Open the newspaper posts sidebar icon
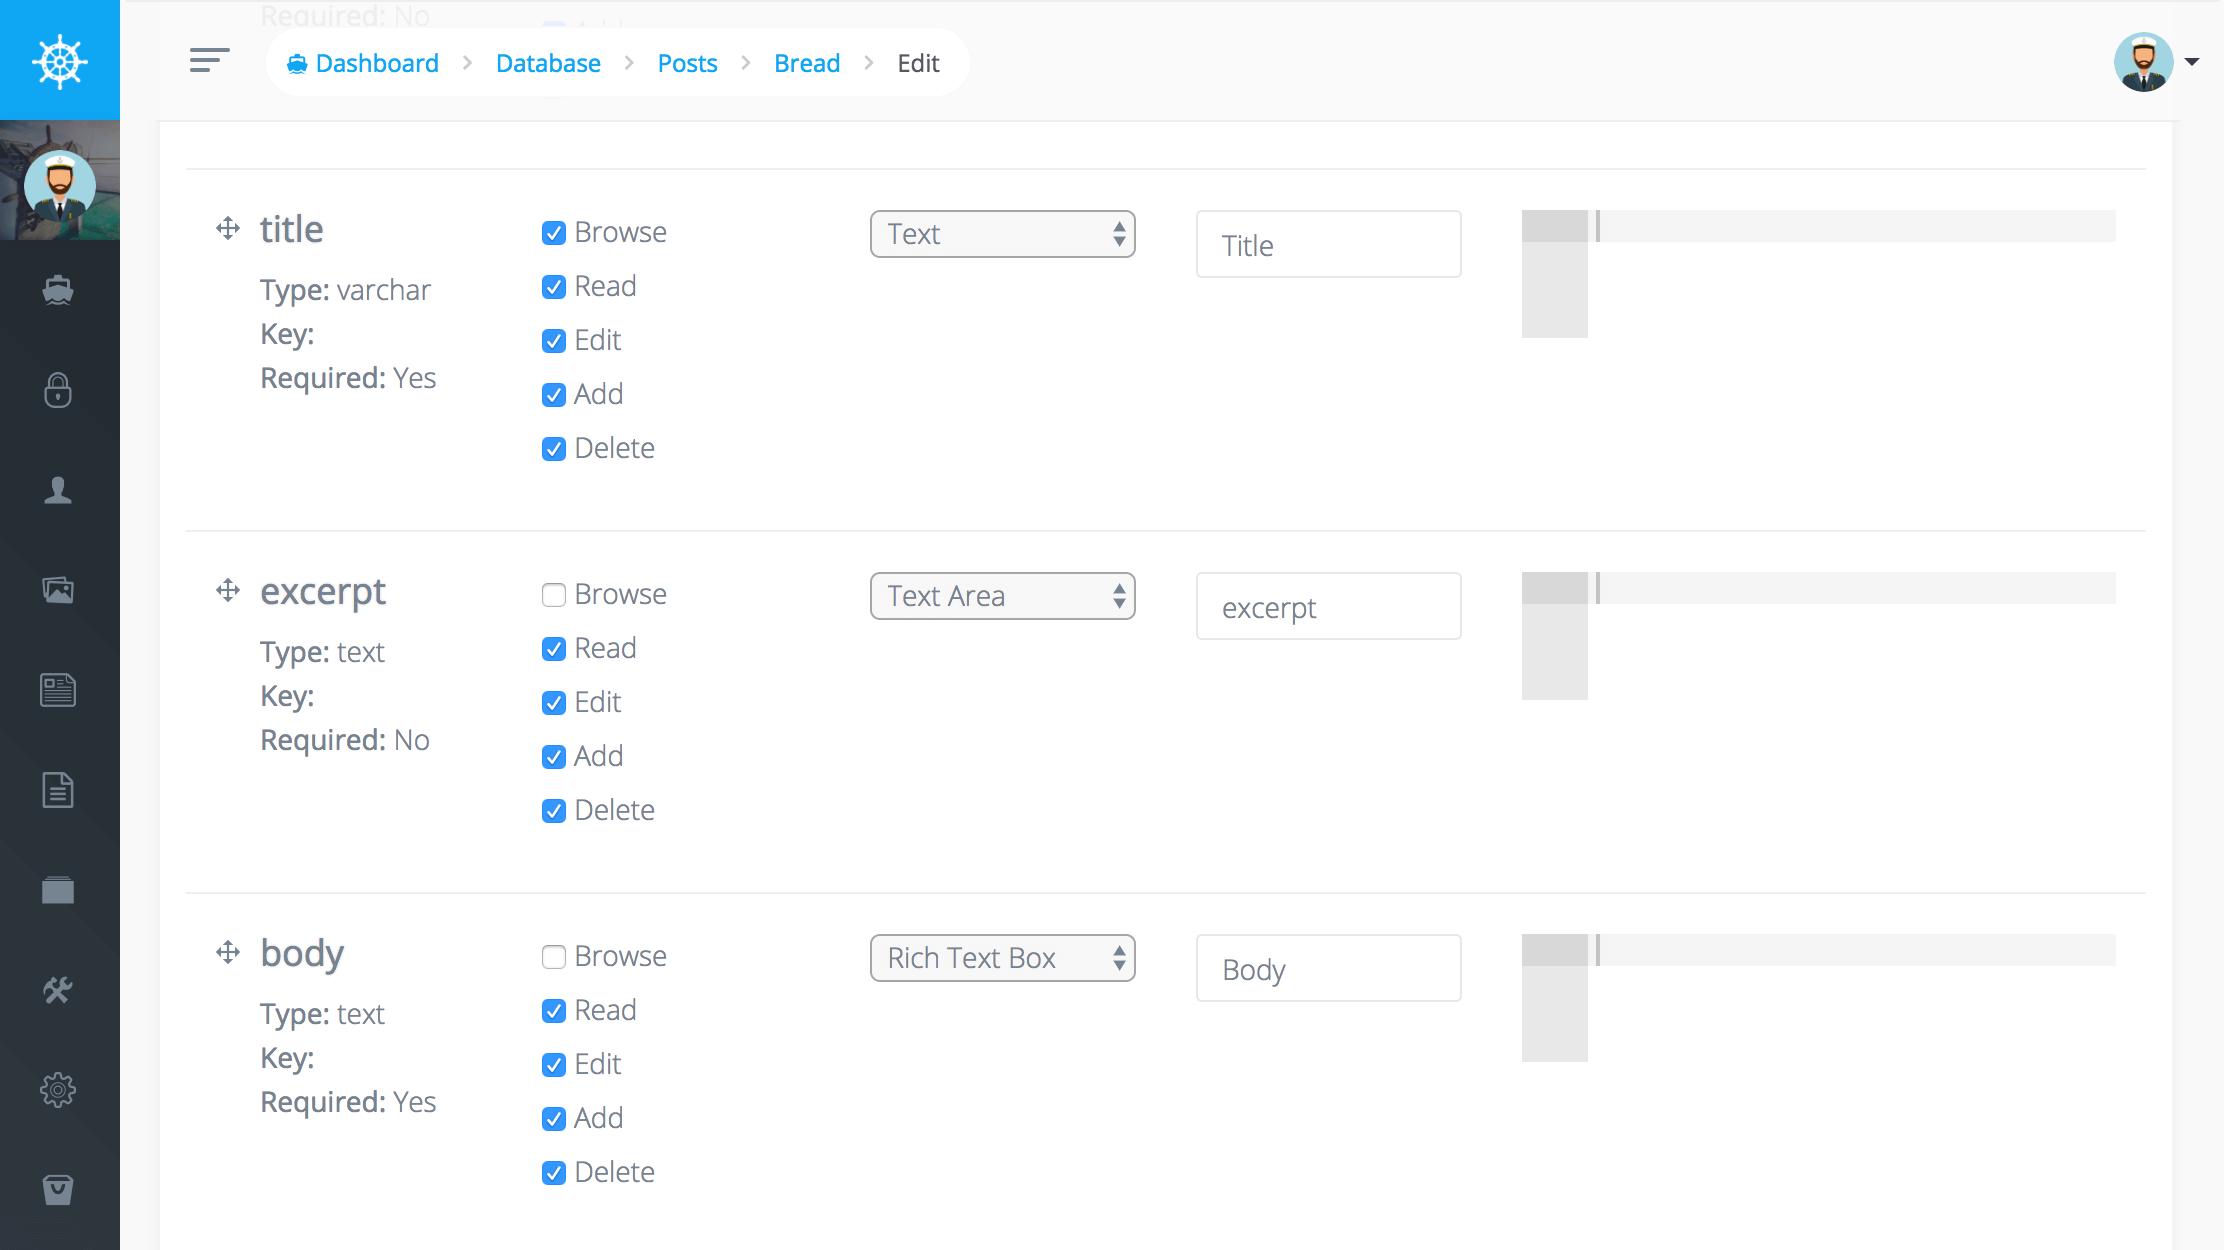This screenshot has height=1250, width=2224. tap(58, 690)
